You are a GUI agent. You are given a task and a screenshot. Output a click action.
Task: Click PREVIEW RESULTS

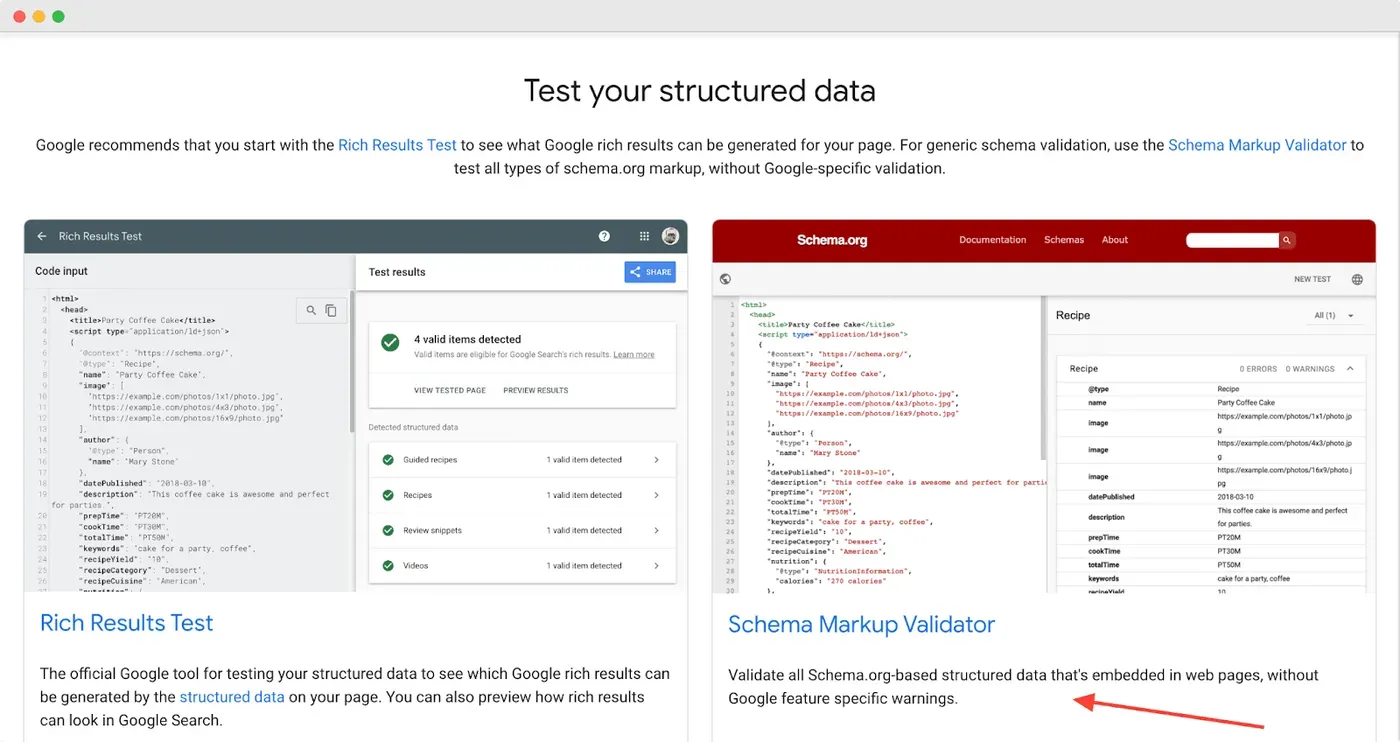point(536,390)
